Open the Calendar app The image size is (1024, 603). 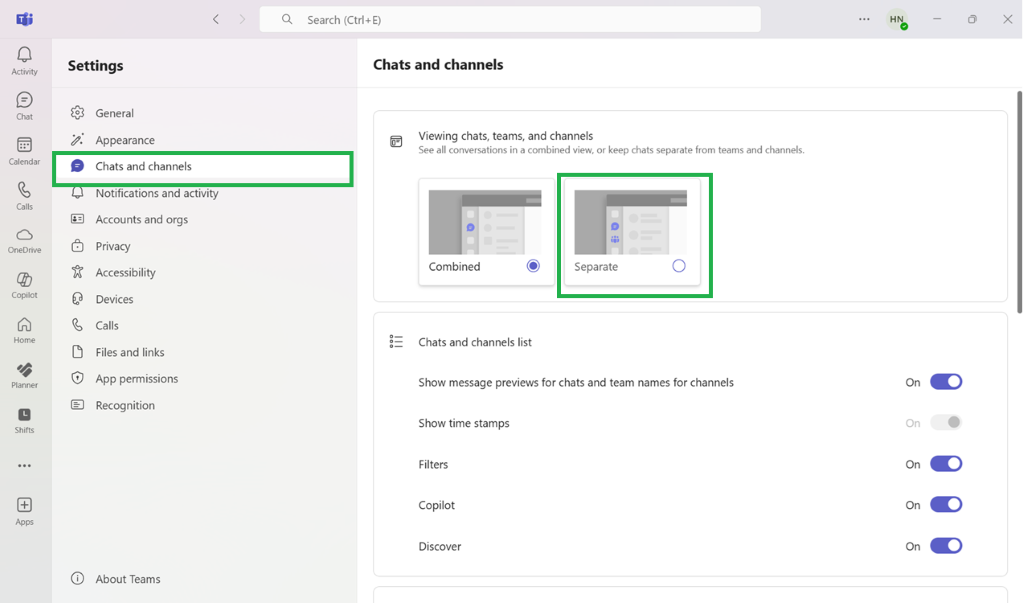[x=24, y=151]
